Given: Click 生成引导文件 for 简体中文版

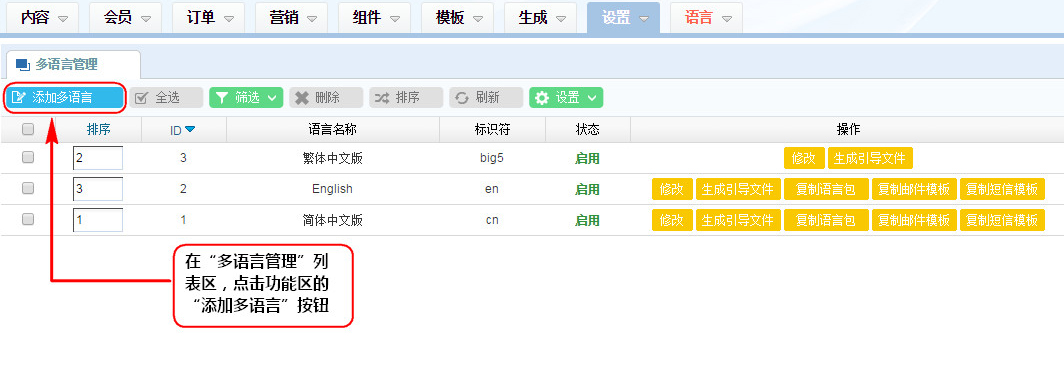Looking at the screenshot, I should pyautogui.click(x=738, y=221).
